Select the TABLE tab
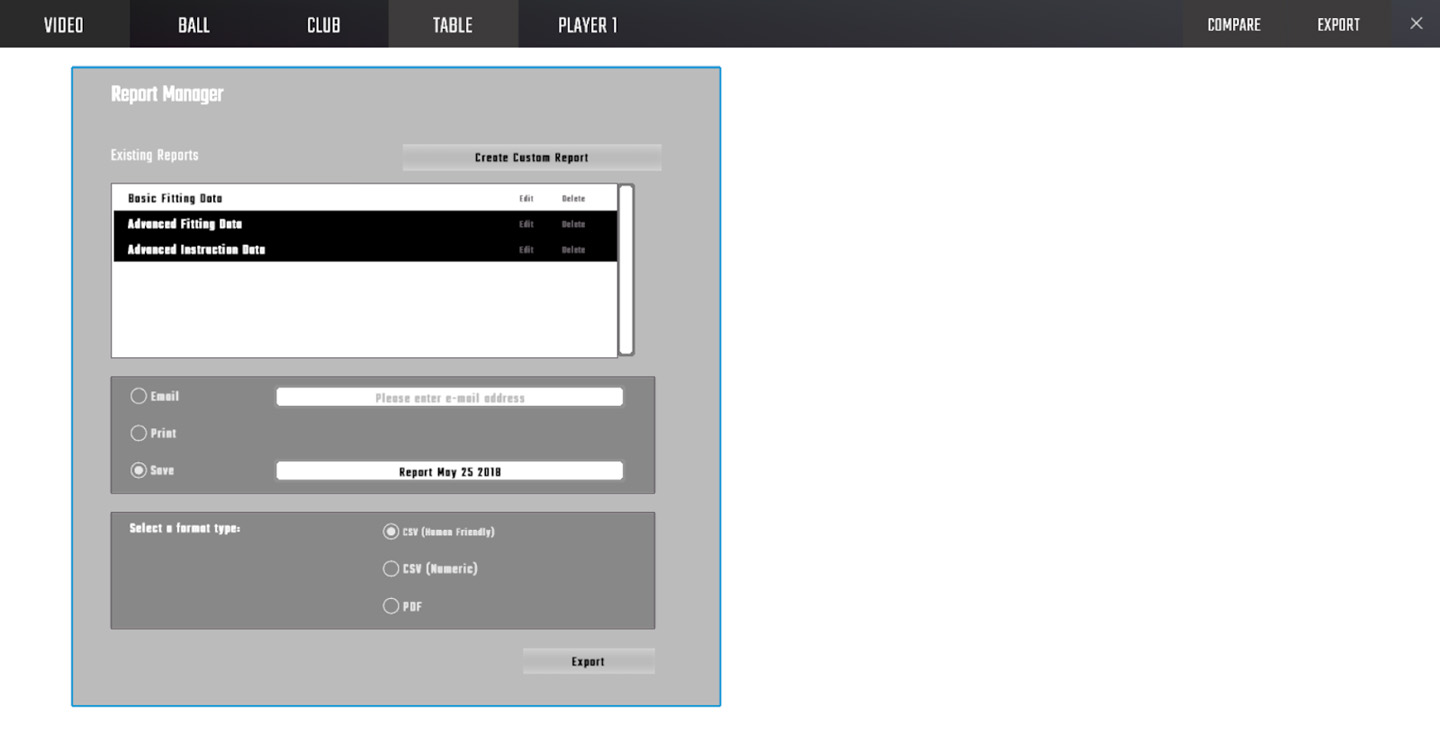The height and width of the screenshot is (743, 1440). [x=453, y=24]
